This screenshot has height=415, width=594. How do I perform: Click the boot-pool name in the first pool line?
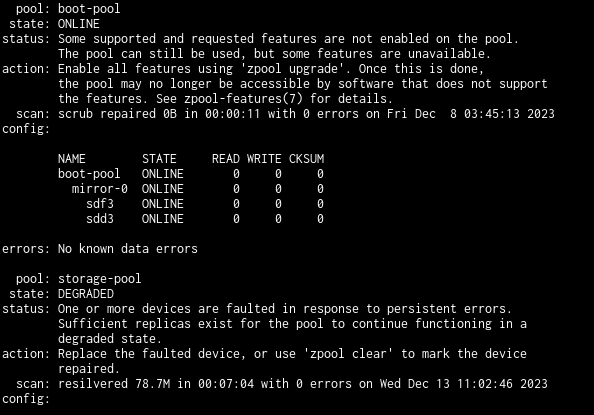[89, 9]
